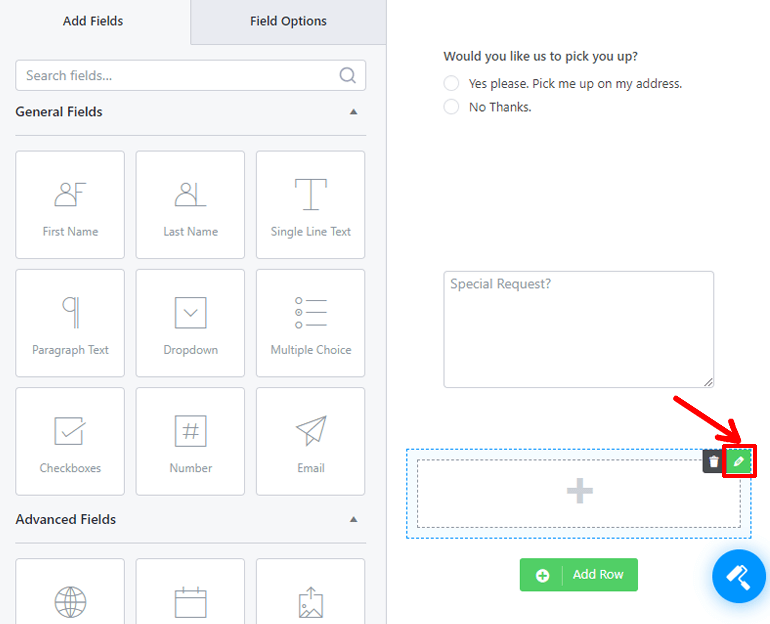
Task: Switch to the Field Options tab
Action: 288,21
